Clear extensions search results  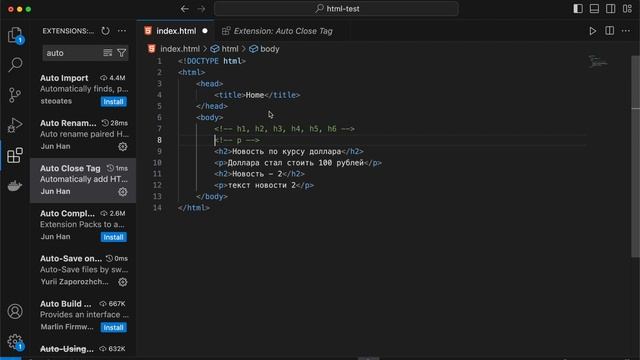[108, 53]
